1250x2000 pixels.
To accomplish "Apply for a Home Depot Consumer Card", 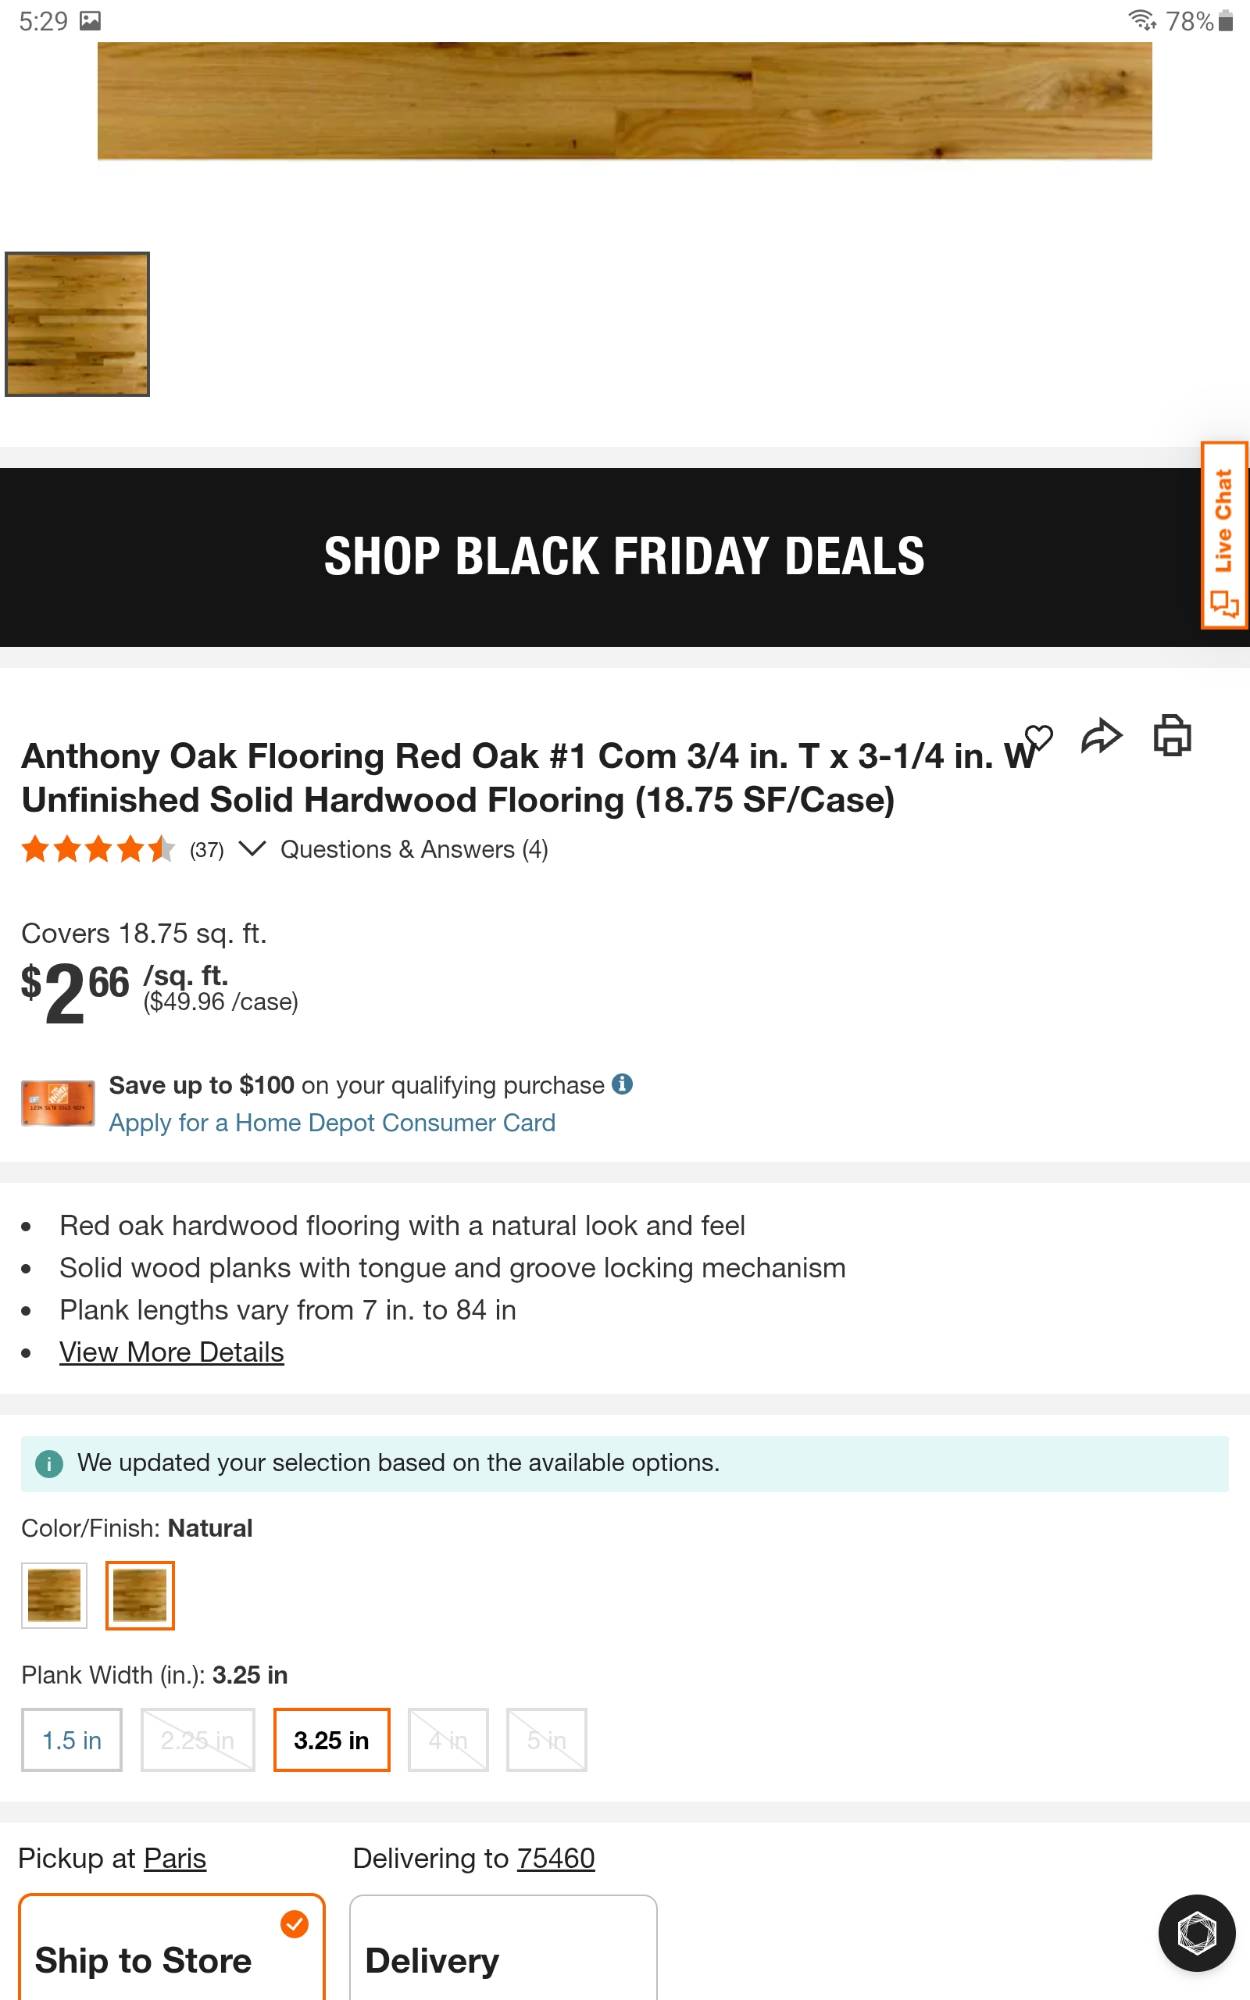I will click(x=332, y=1123).
